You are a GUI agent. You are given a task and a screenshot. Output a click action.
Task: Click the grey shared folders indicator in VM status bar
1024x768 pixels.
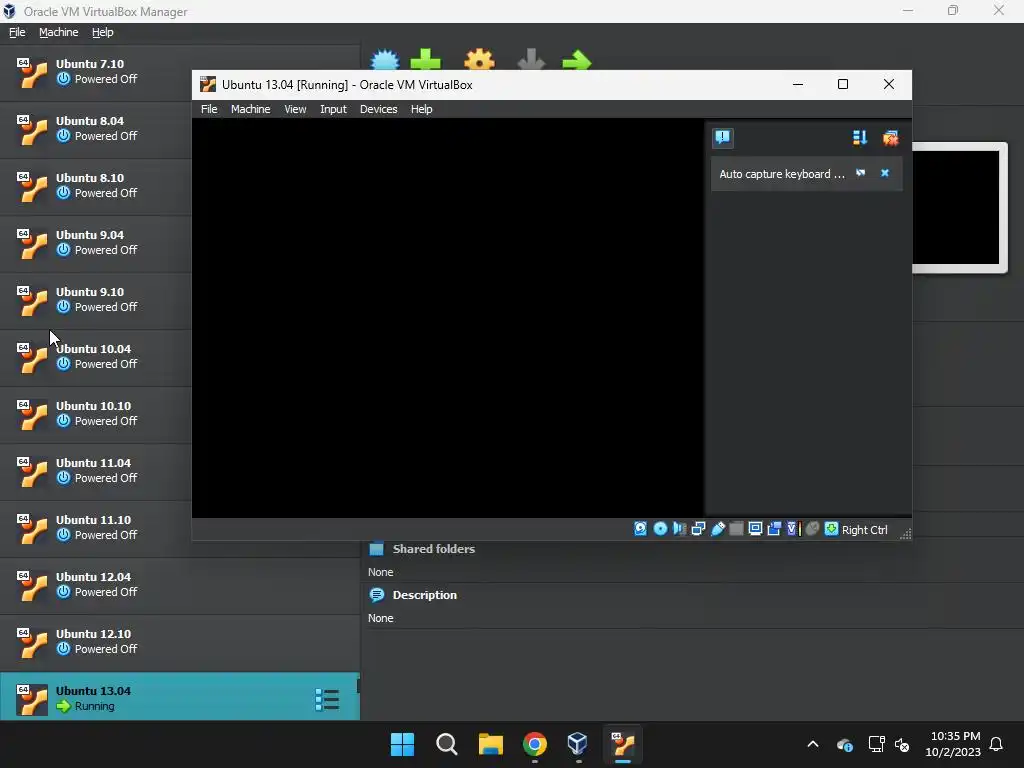coord(736,529)
